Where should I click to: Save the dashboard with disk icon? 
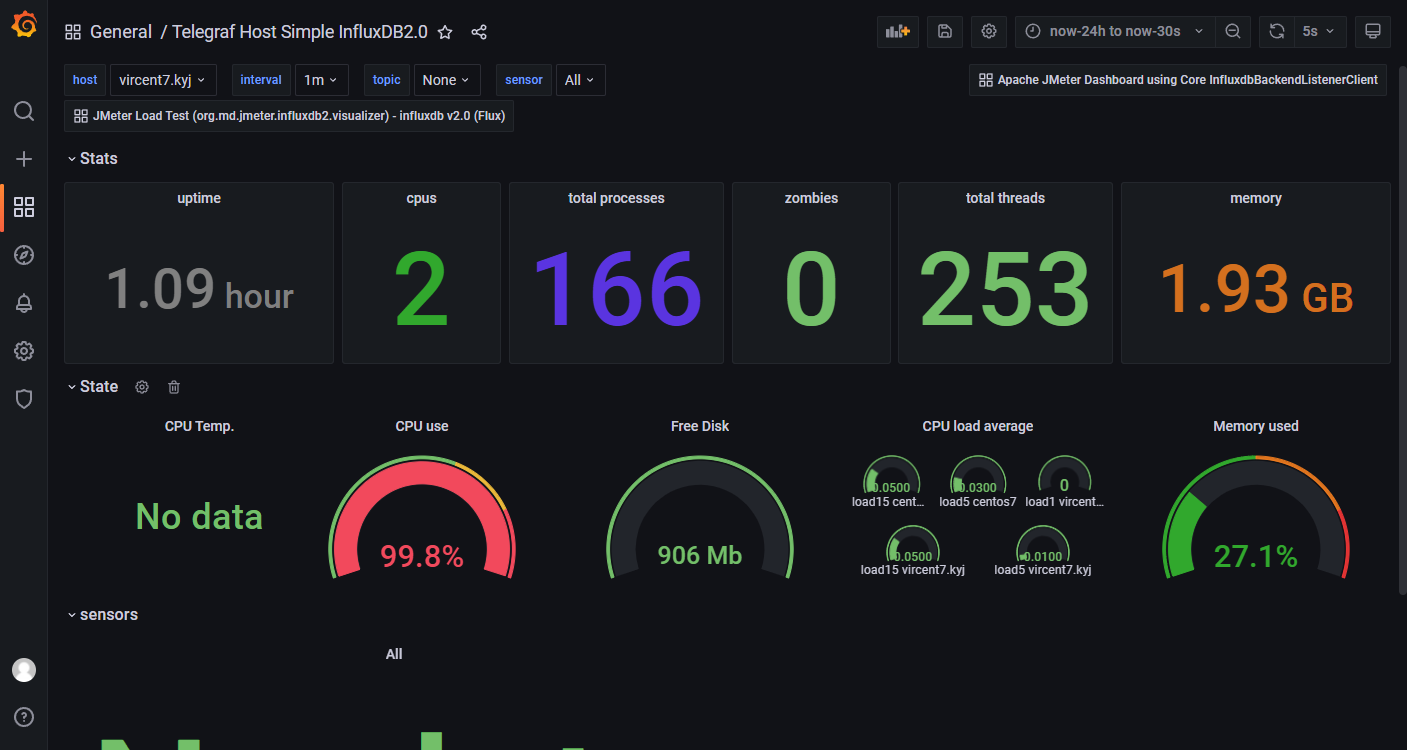(x=945, y=31)
